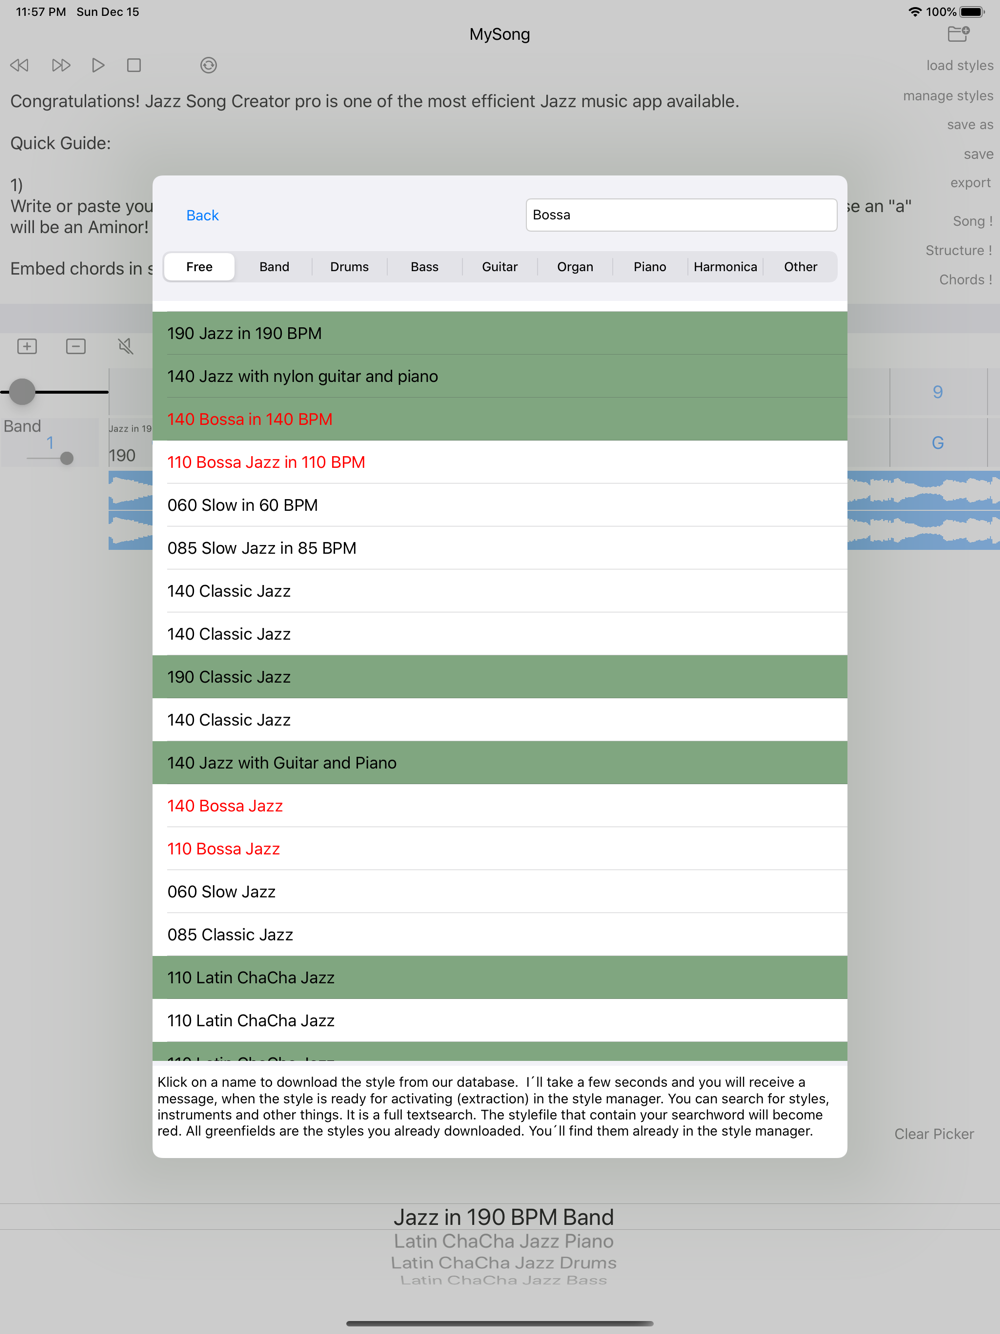Image resolution: width=1000 pixels, height=1334 pixels.
Task: Click 'load styles' in right menu
Action: 960,66
